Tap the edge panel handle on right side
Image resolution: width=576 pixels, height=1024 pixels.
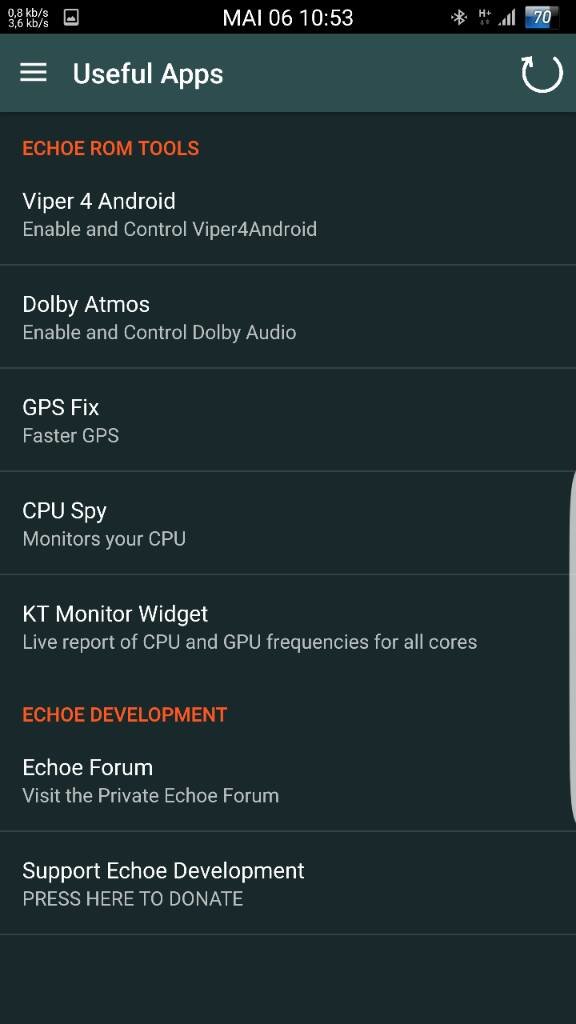573,647
